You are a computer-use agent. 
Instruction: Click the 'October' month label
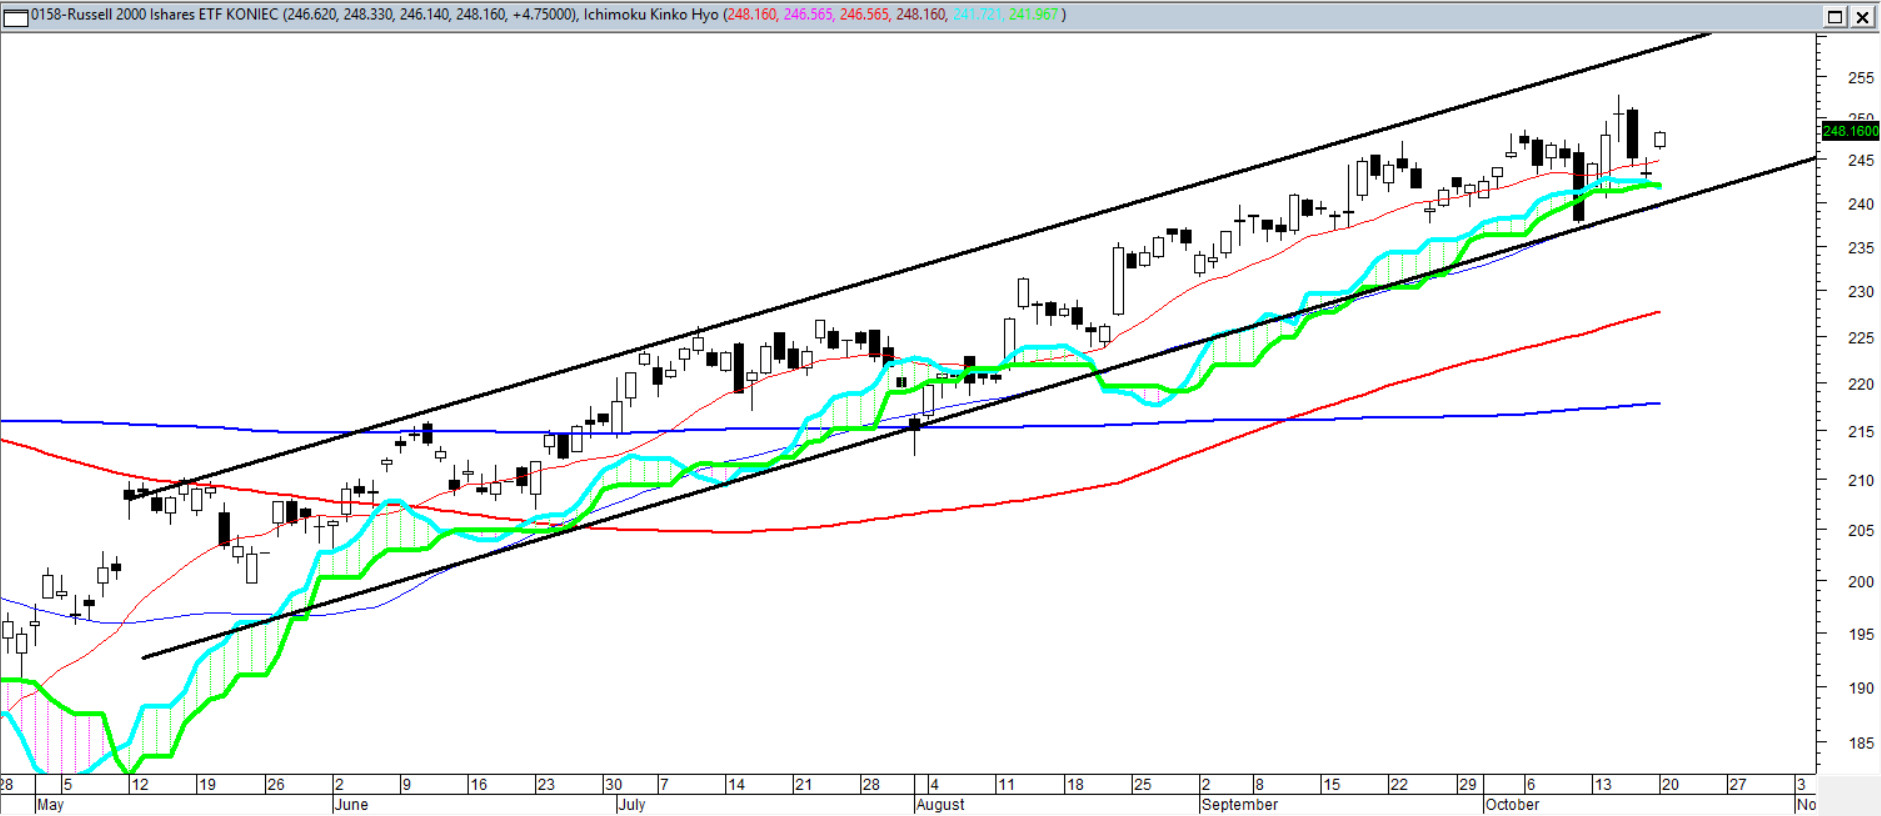(1512, 804)
